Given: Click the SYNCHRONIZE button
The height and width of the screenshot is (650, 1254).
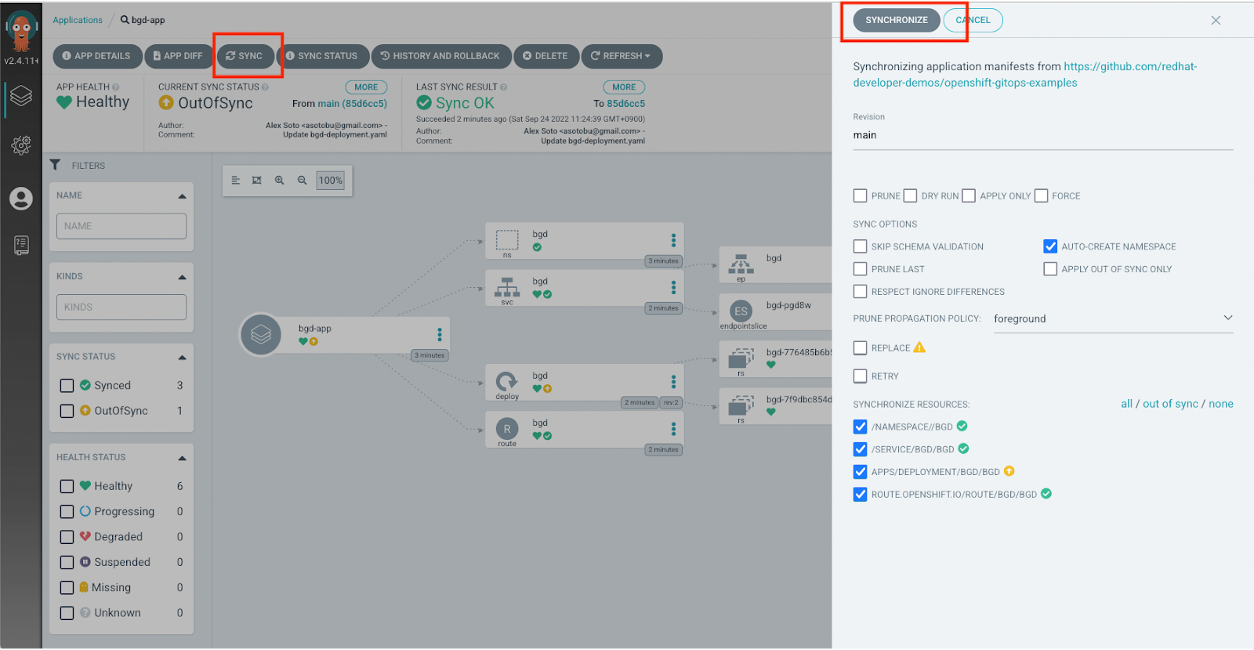Looking at the screenshot, I should pyautogui.click(x=896, y=20).
